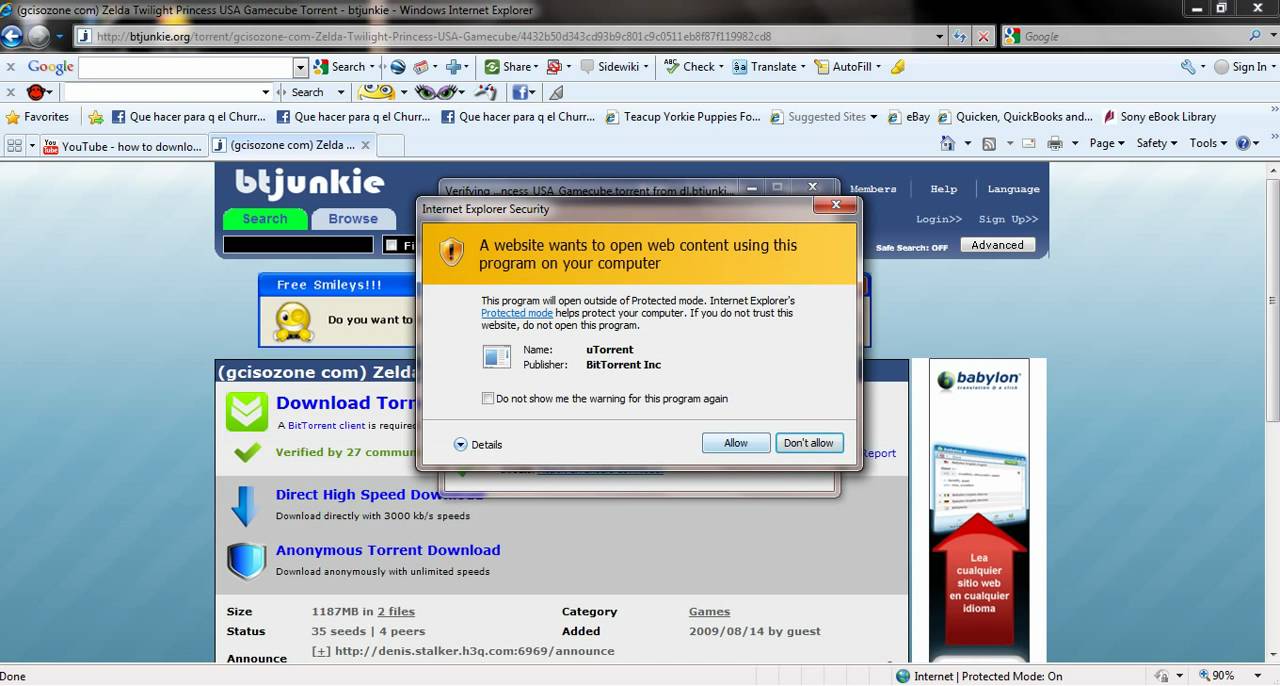Viewport: 1280px width, 686px height.
Task: Open the eBay favorites bar link
Action: click(x=908, y=117)
